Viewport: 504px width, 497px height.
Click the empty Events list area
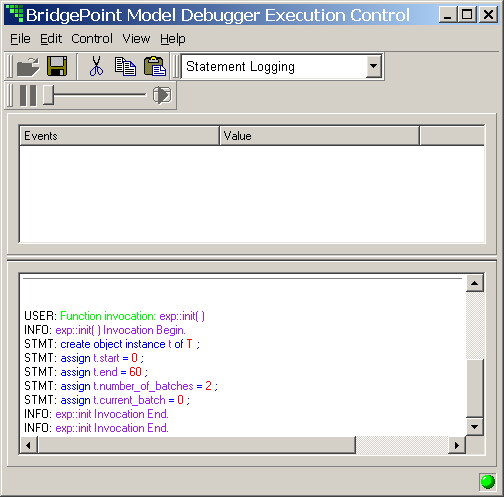tap(252, 194)
